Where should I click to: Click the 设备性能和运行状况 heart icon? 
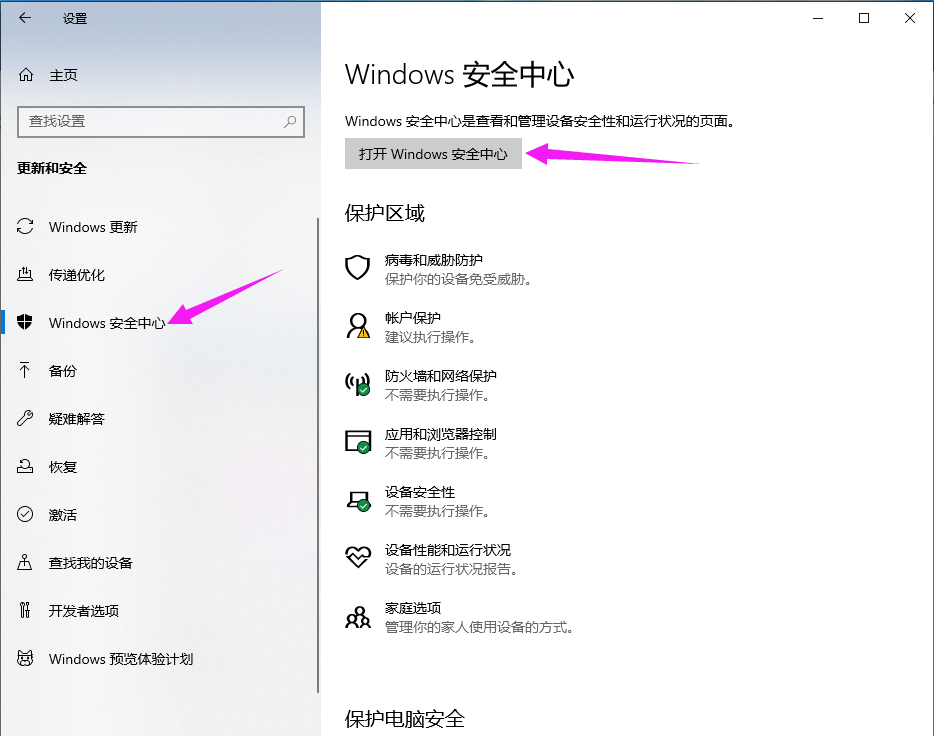point(358,557)
